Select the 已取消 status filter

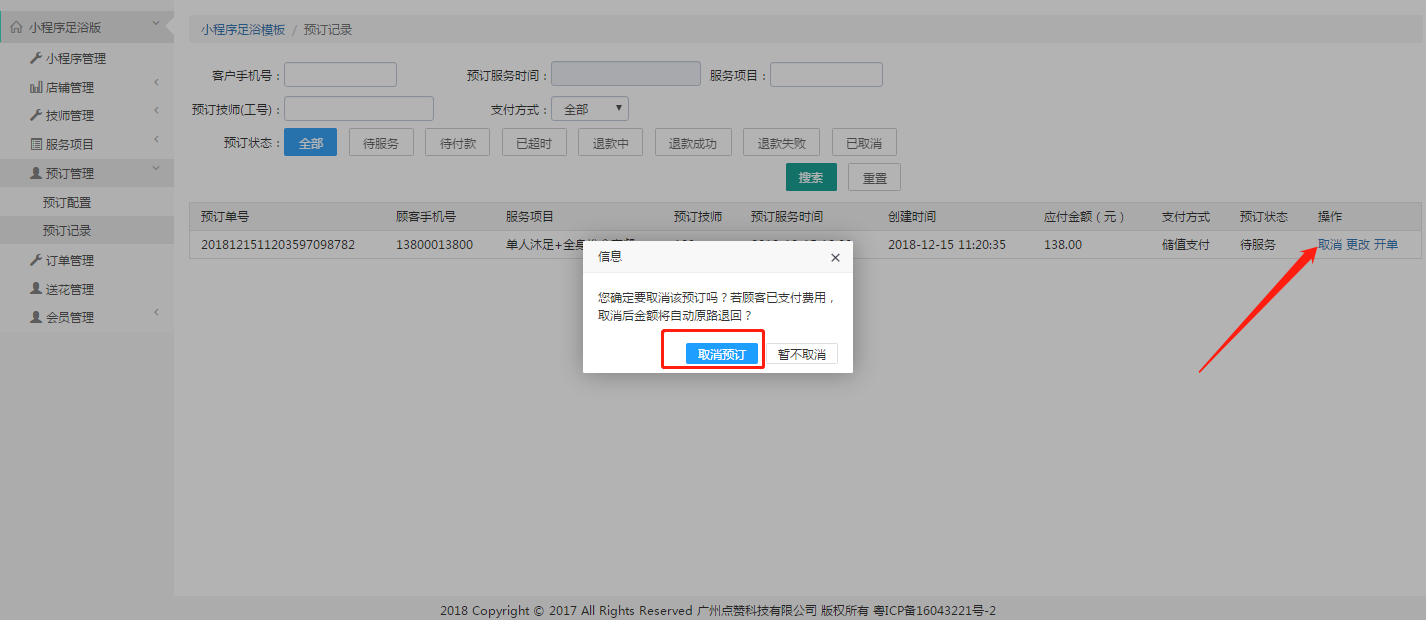tap(864, 143)
